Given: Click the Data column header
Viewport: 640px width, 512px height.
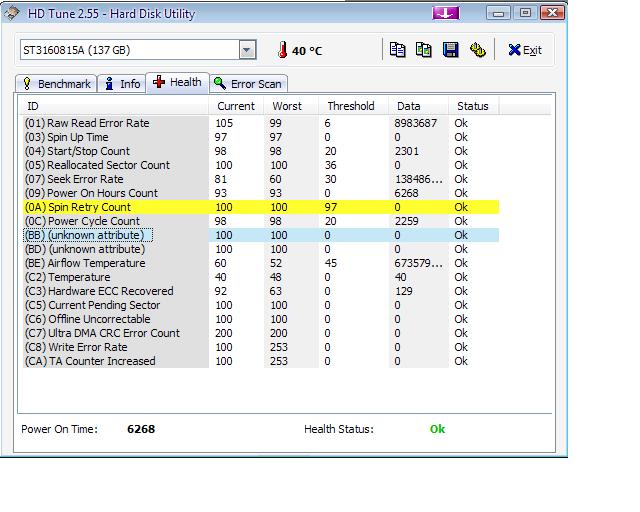Looking at the screenshot, I should coord(418,106).
